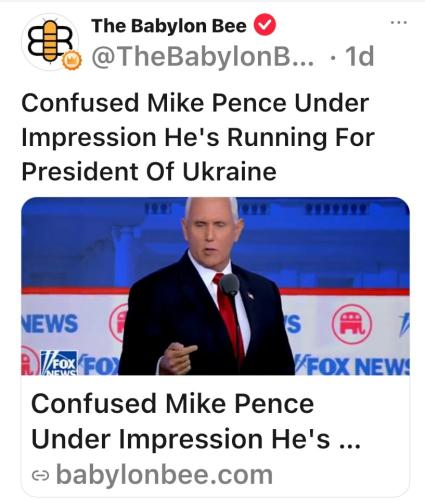Click the 'Under Impression He's ...' card line

tap(196, 439)
